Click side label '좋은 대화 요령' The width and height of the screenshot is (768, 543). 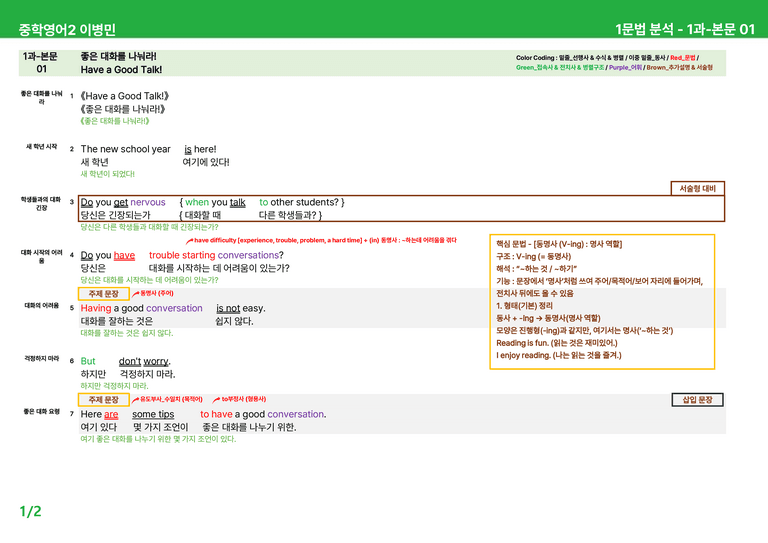pos(42,412)
